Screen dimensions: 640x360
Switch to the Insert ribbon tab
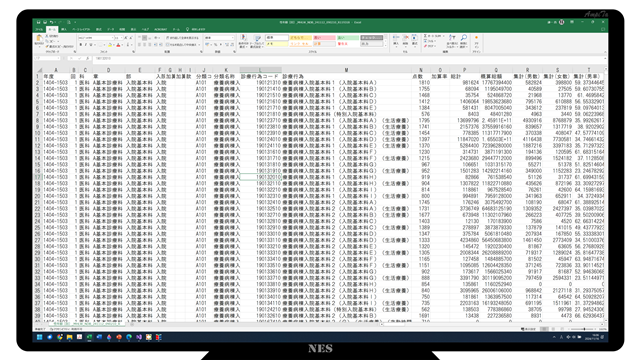(64, 29)
